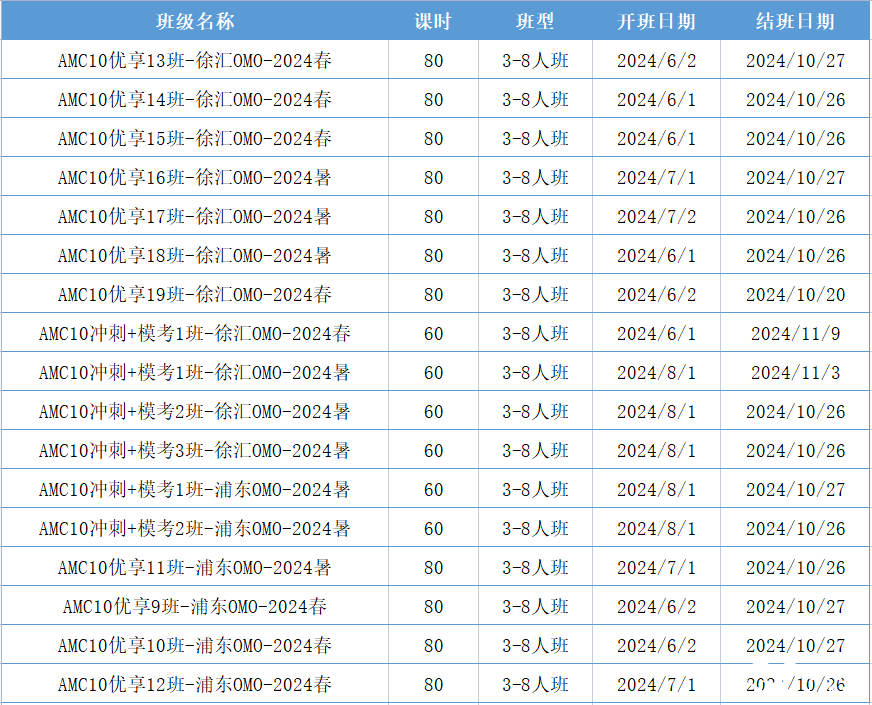This screenshot has height=705, width=872.
Task: Select the AMC10优享10班-浦东OMO-2024春 cell
Action: 195,646
